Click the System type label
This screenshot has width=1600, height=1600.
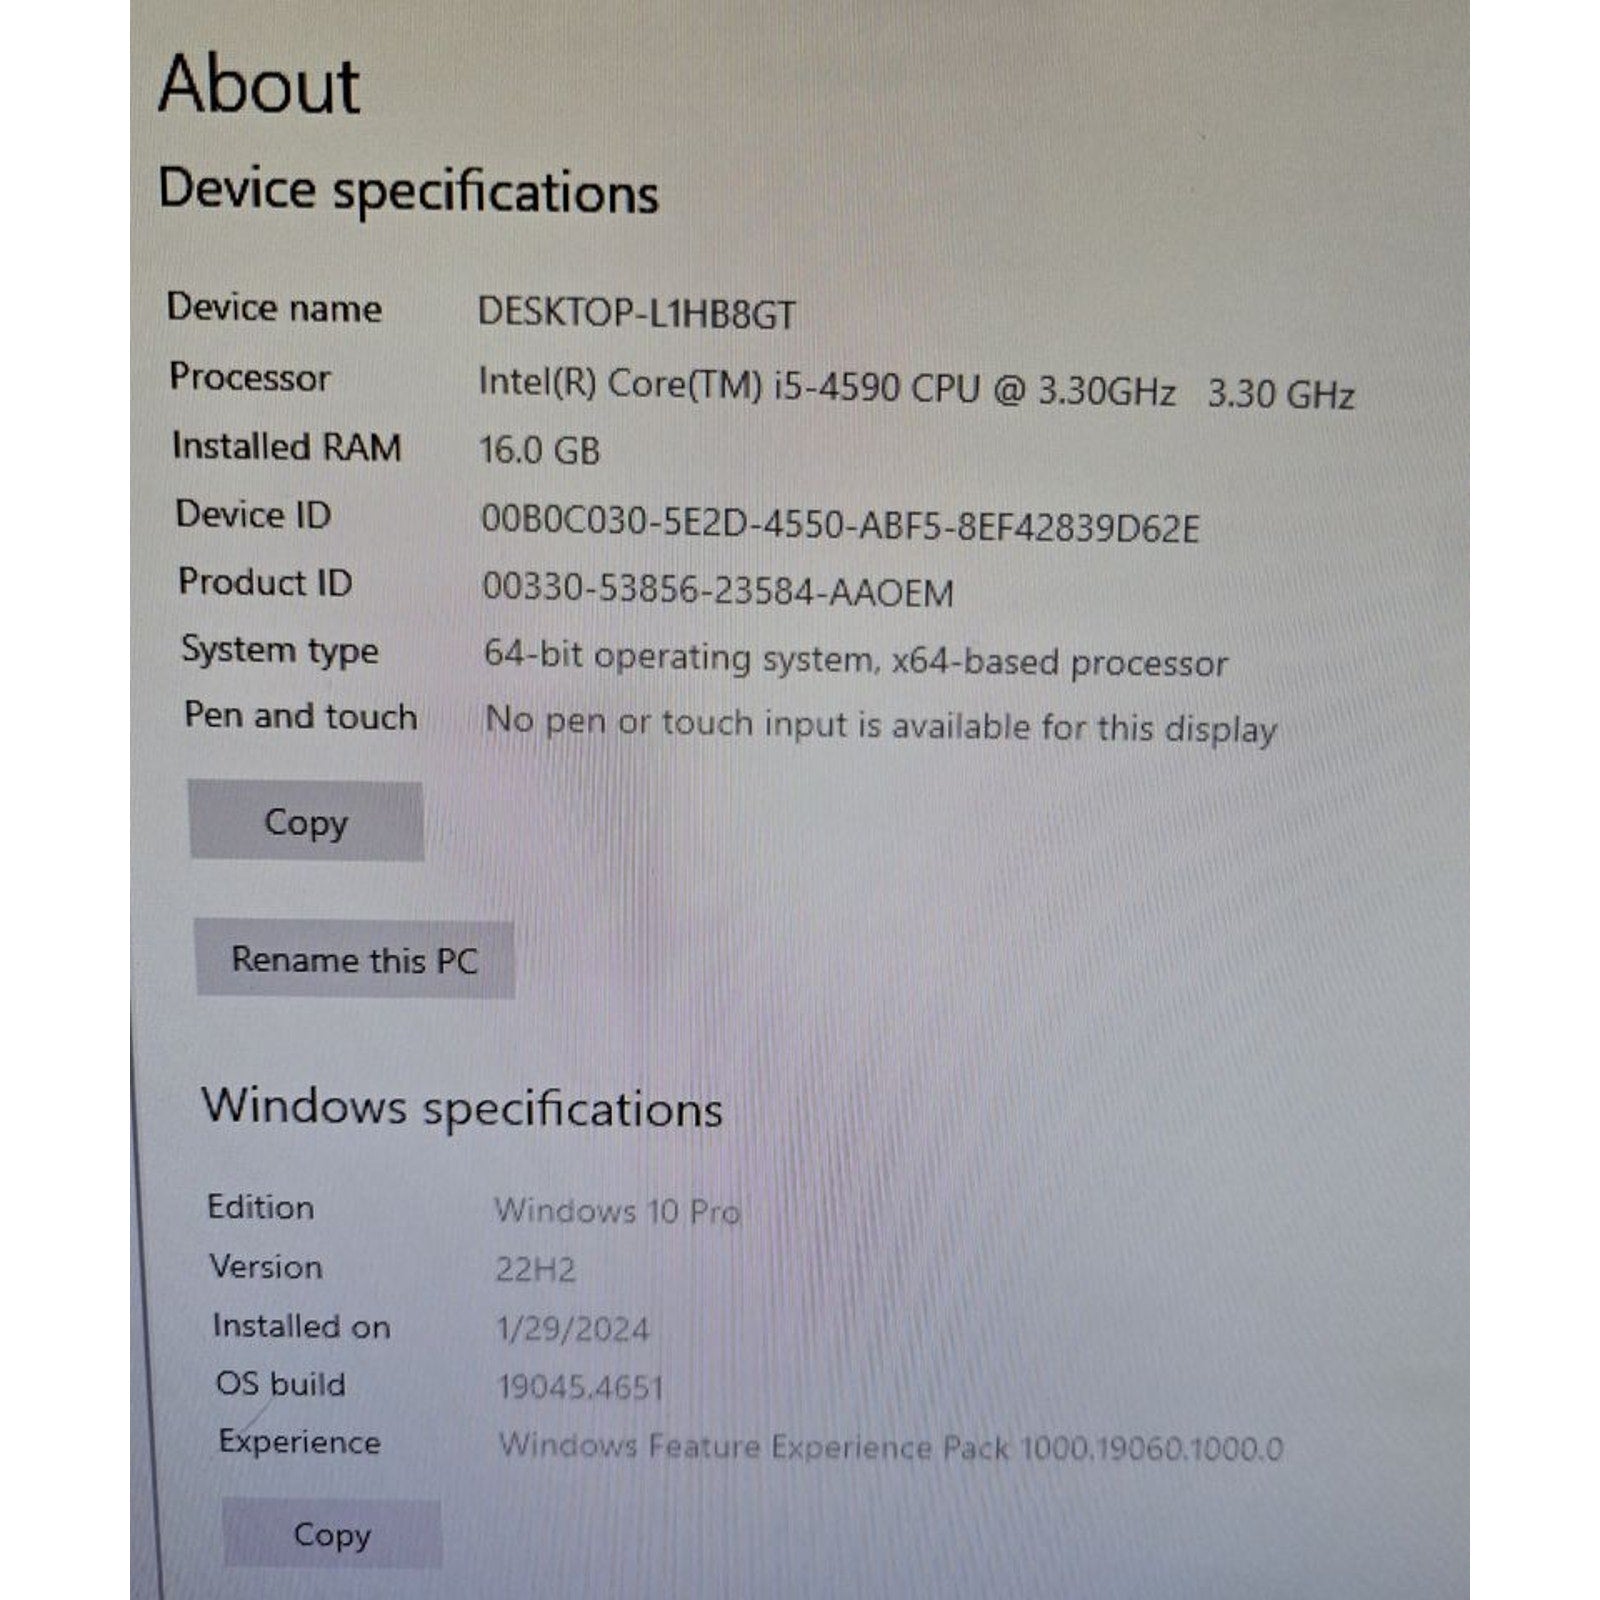click(280, 650)
